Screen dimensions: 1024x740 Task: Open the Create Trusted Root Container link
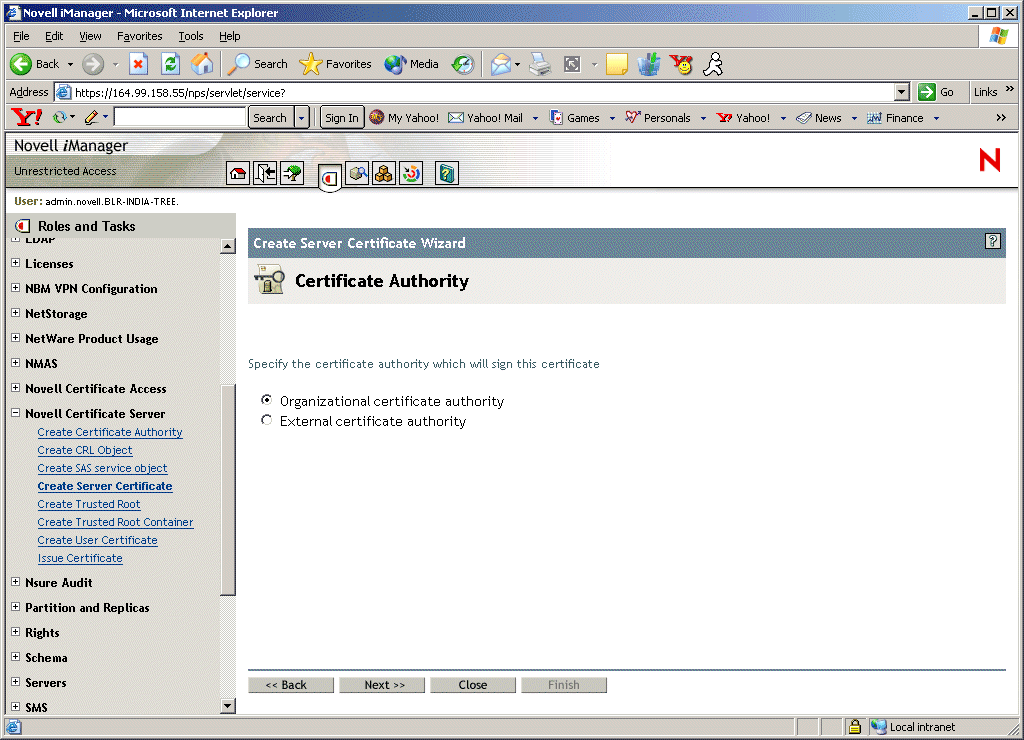116,522
